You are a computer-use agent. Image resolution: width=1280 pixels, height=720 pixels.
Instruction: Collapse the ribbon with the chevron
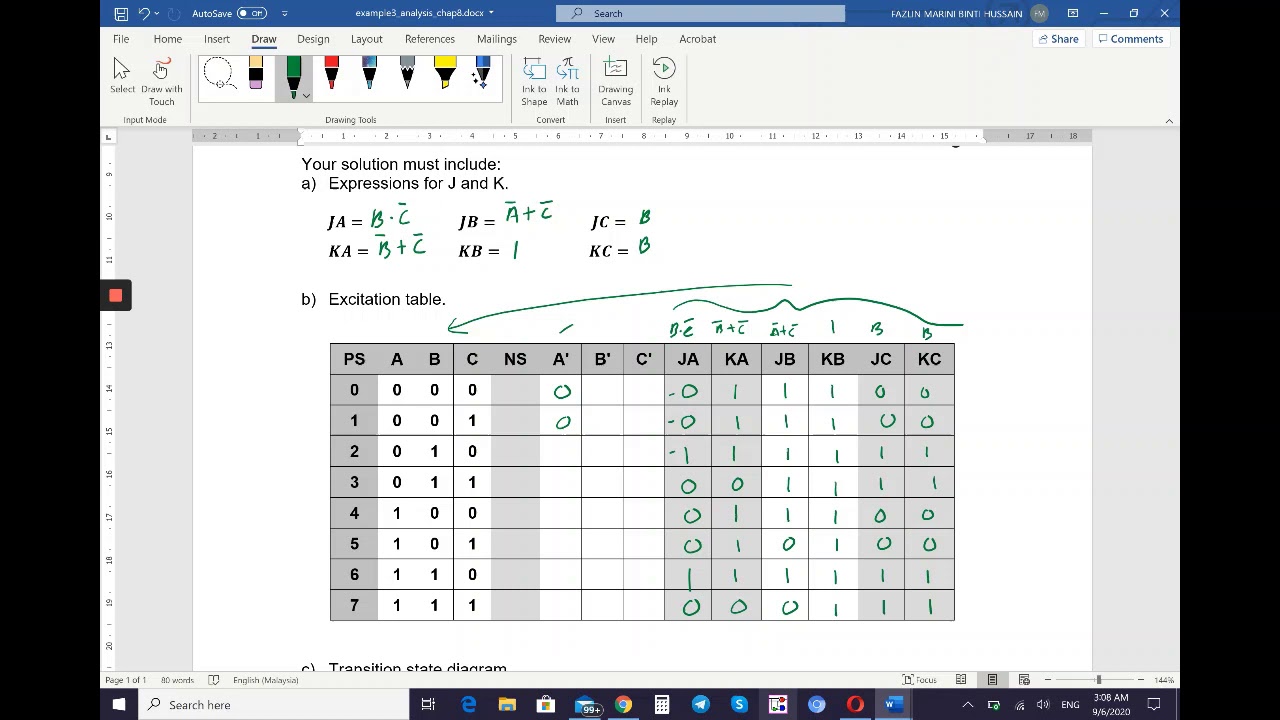pyautogui.click(x=1169, y=121)
